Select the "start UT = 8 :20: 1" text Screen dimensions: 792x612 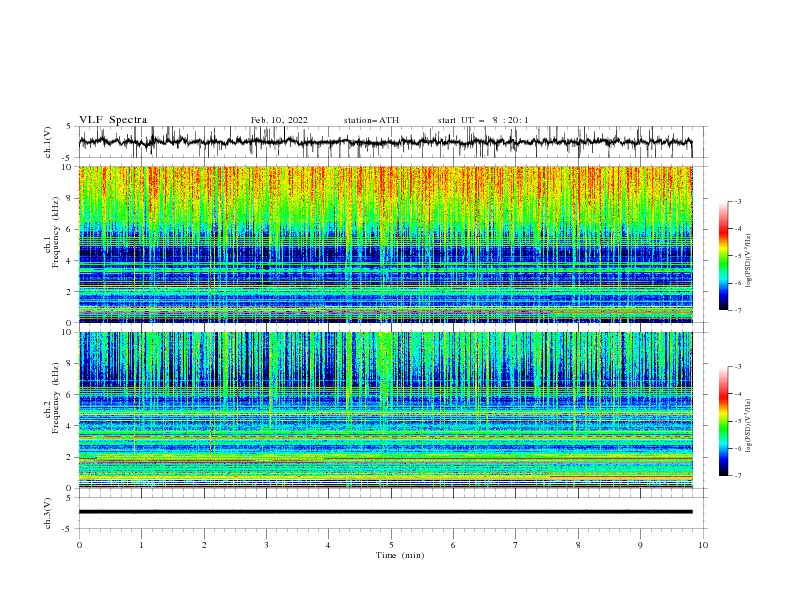pos(483,120)
